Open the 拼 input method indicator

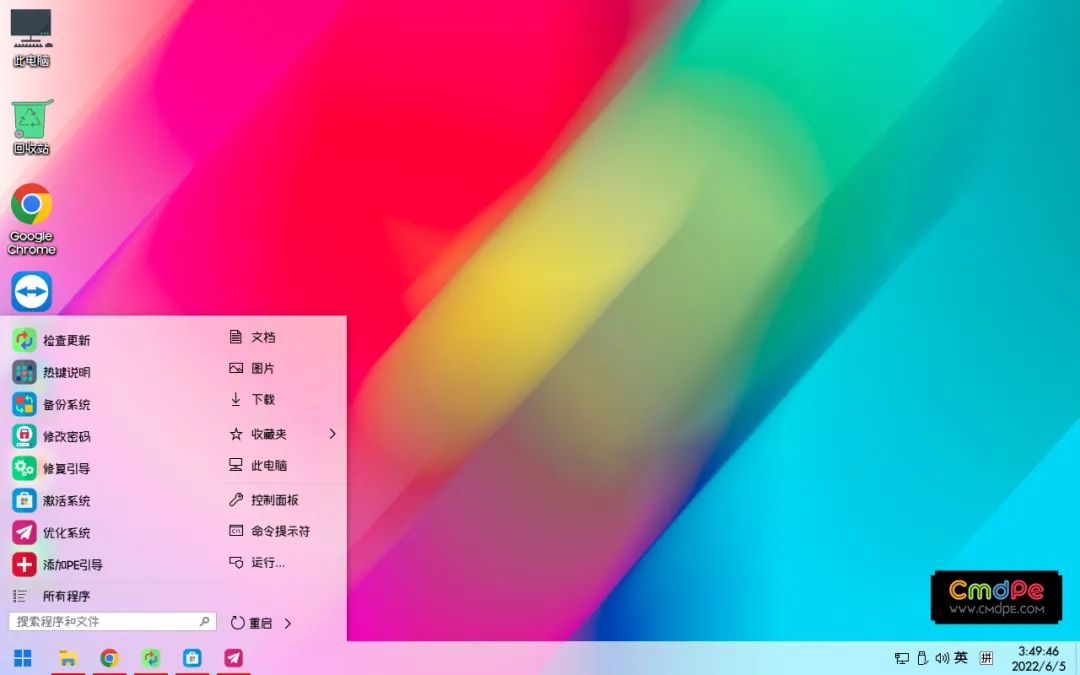(985, 658)
